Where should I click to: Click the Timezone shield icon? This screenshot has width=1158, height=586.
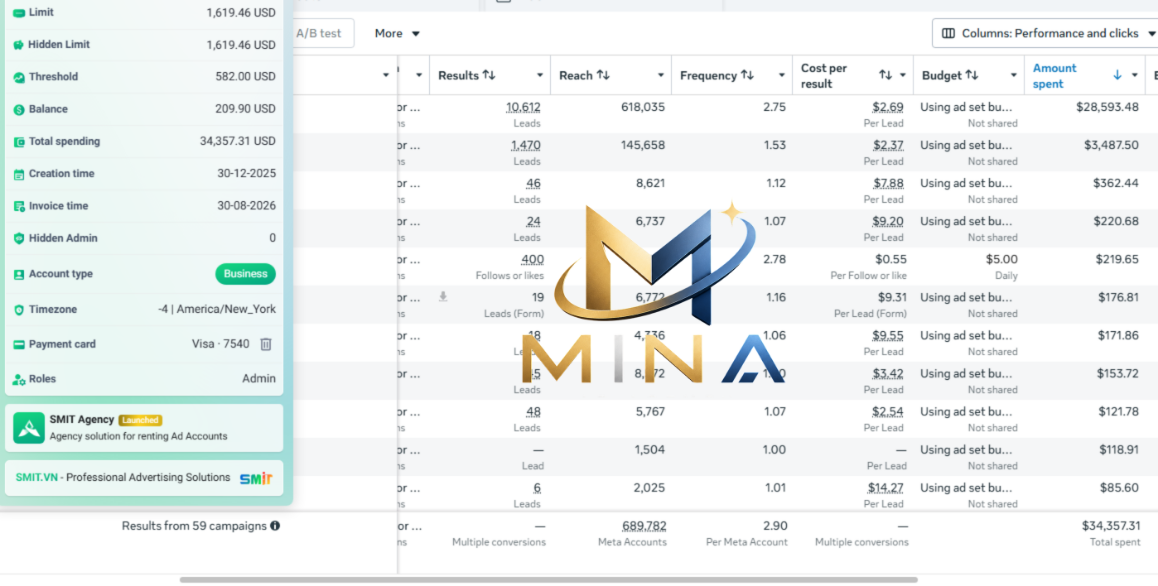pyautogui.click(x=19, y=310)
